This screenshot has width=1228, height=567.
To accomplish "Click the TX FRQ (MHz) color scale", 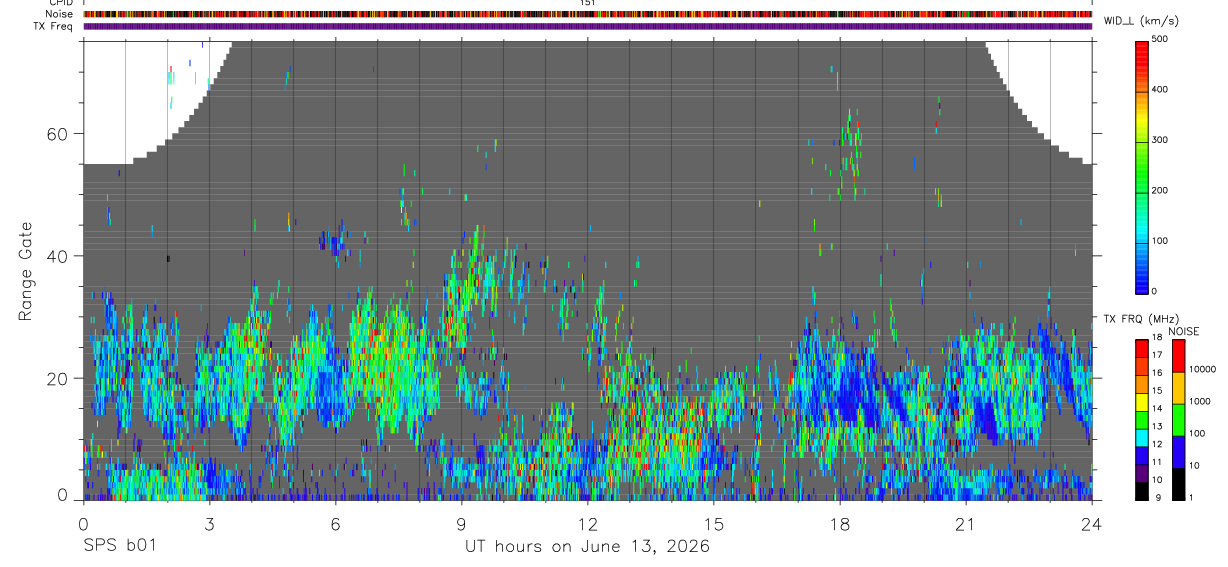I will (x=1142, y=419).
